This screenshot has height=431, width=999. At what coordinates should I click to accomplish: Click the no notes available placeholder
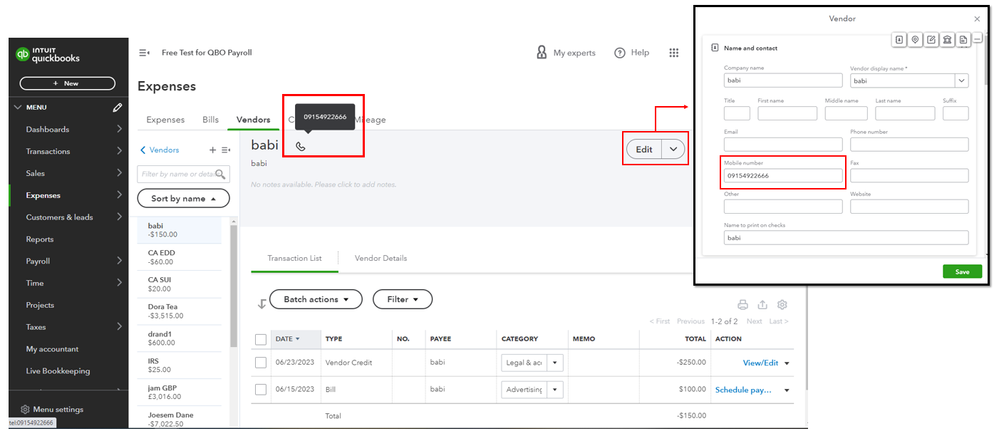pos(324,184)
